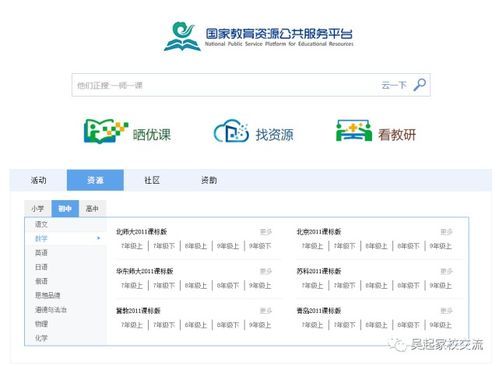Open the 找资源 cloud icon
This screenshot has width=499, height=366.
coord(231,131)
